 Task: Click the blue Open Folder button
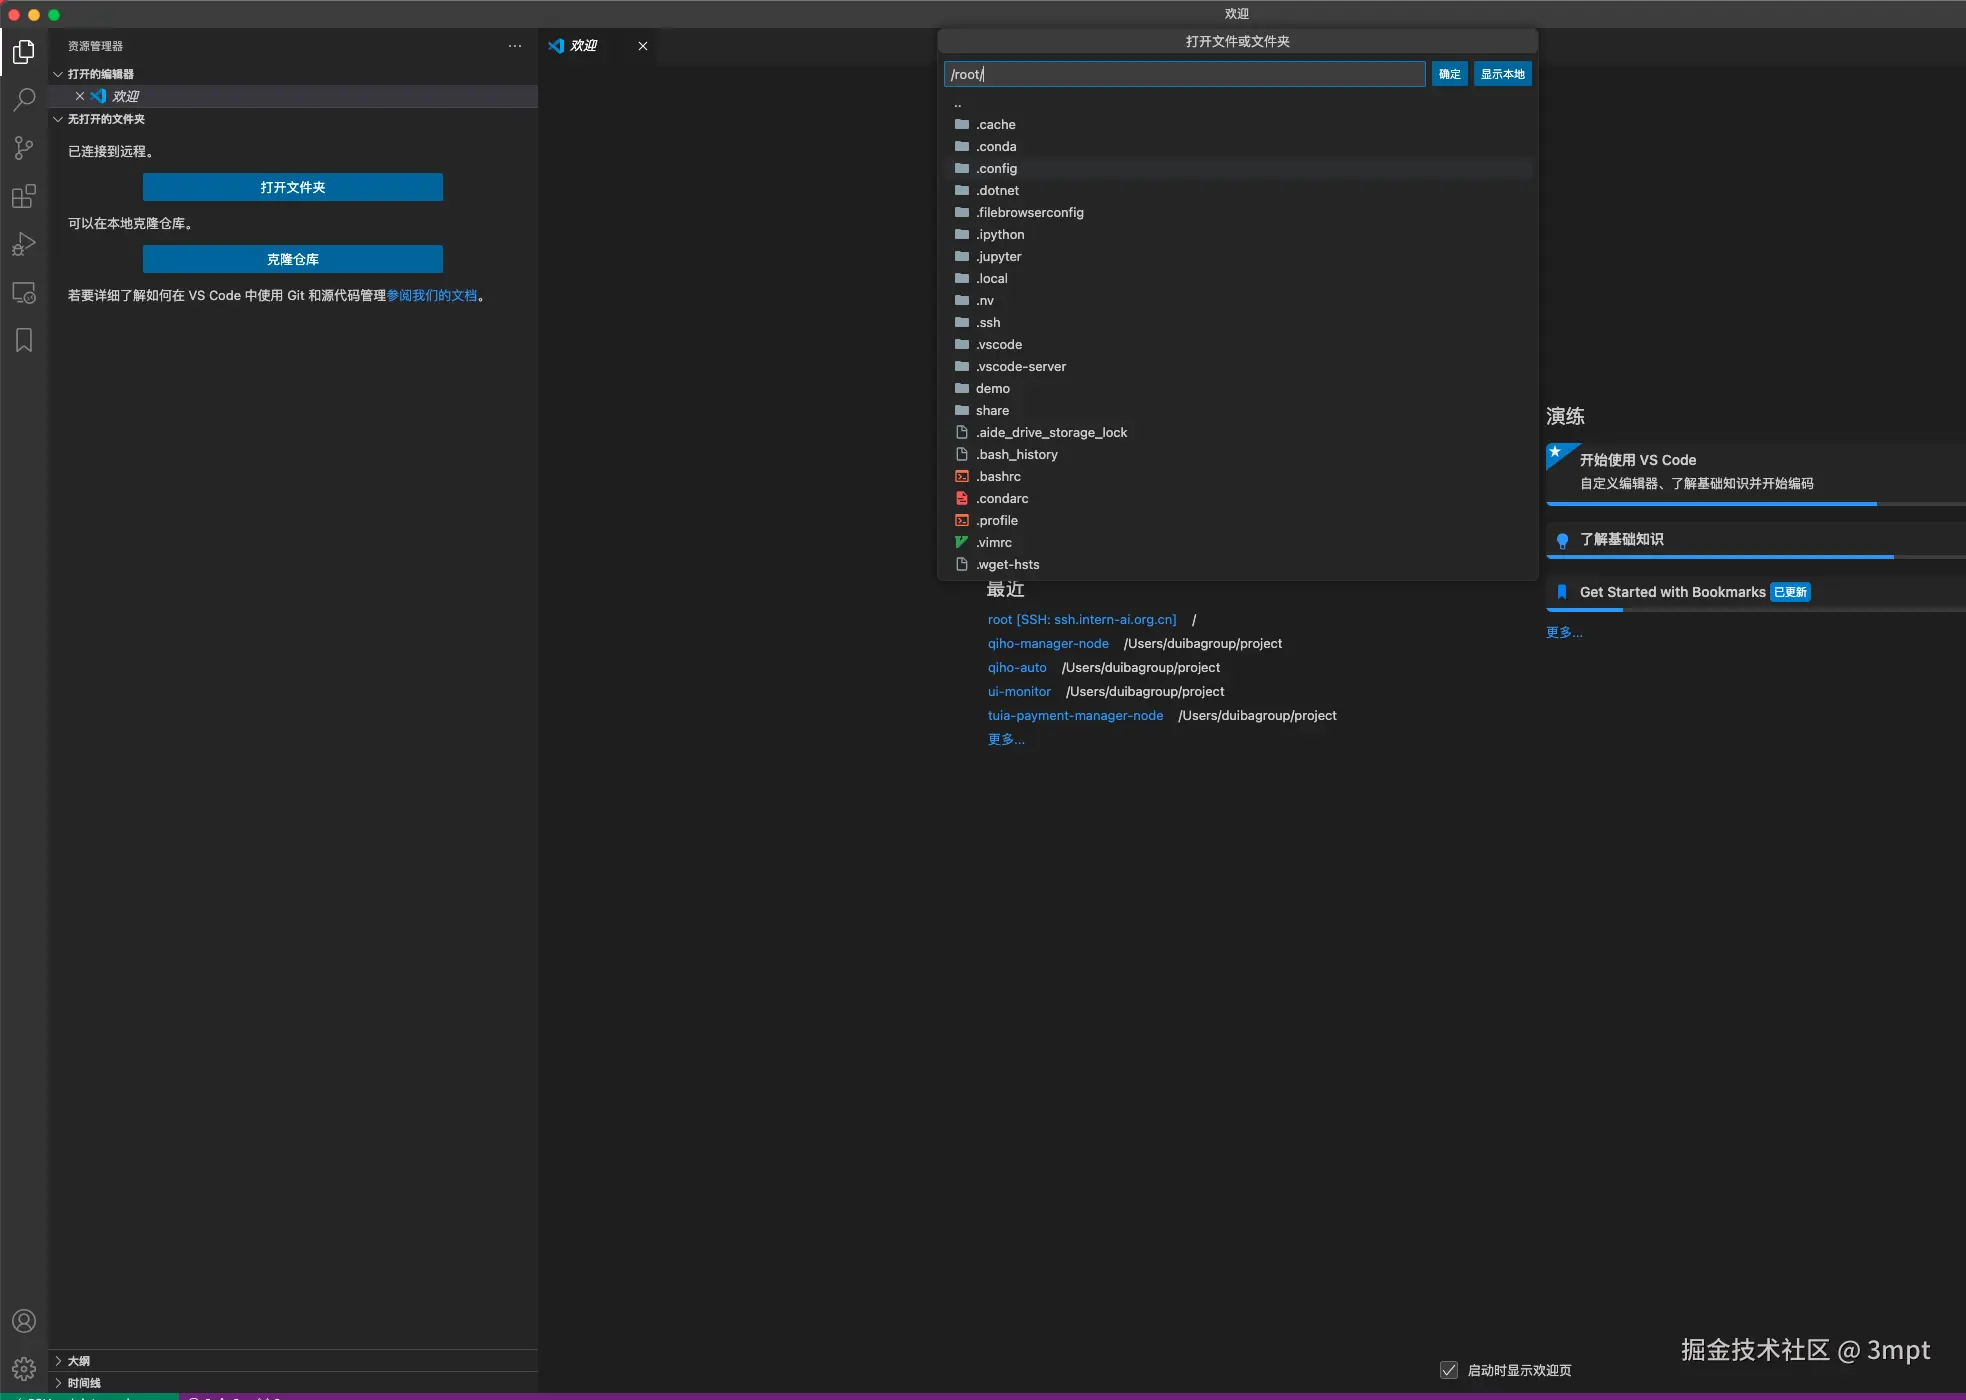point(292,187)
